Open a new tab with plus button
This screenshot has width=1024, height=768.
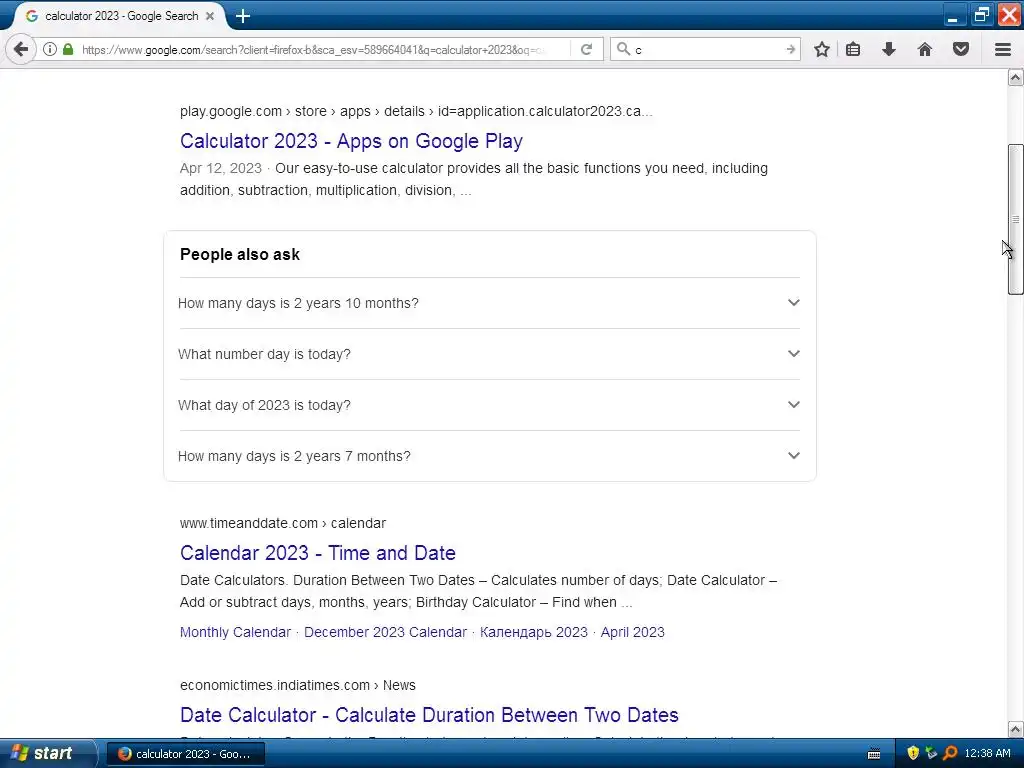tap(243, 16)
